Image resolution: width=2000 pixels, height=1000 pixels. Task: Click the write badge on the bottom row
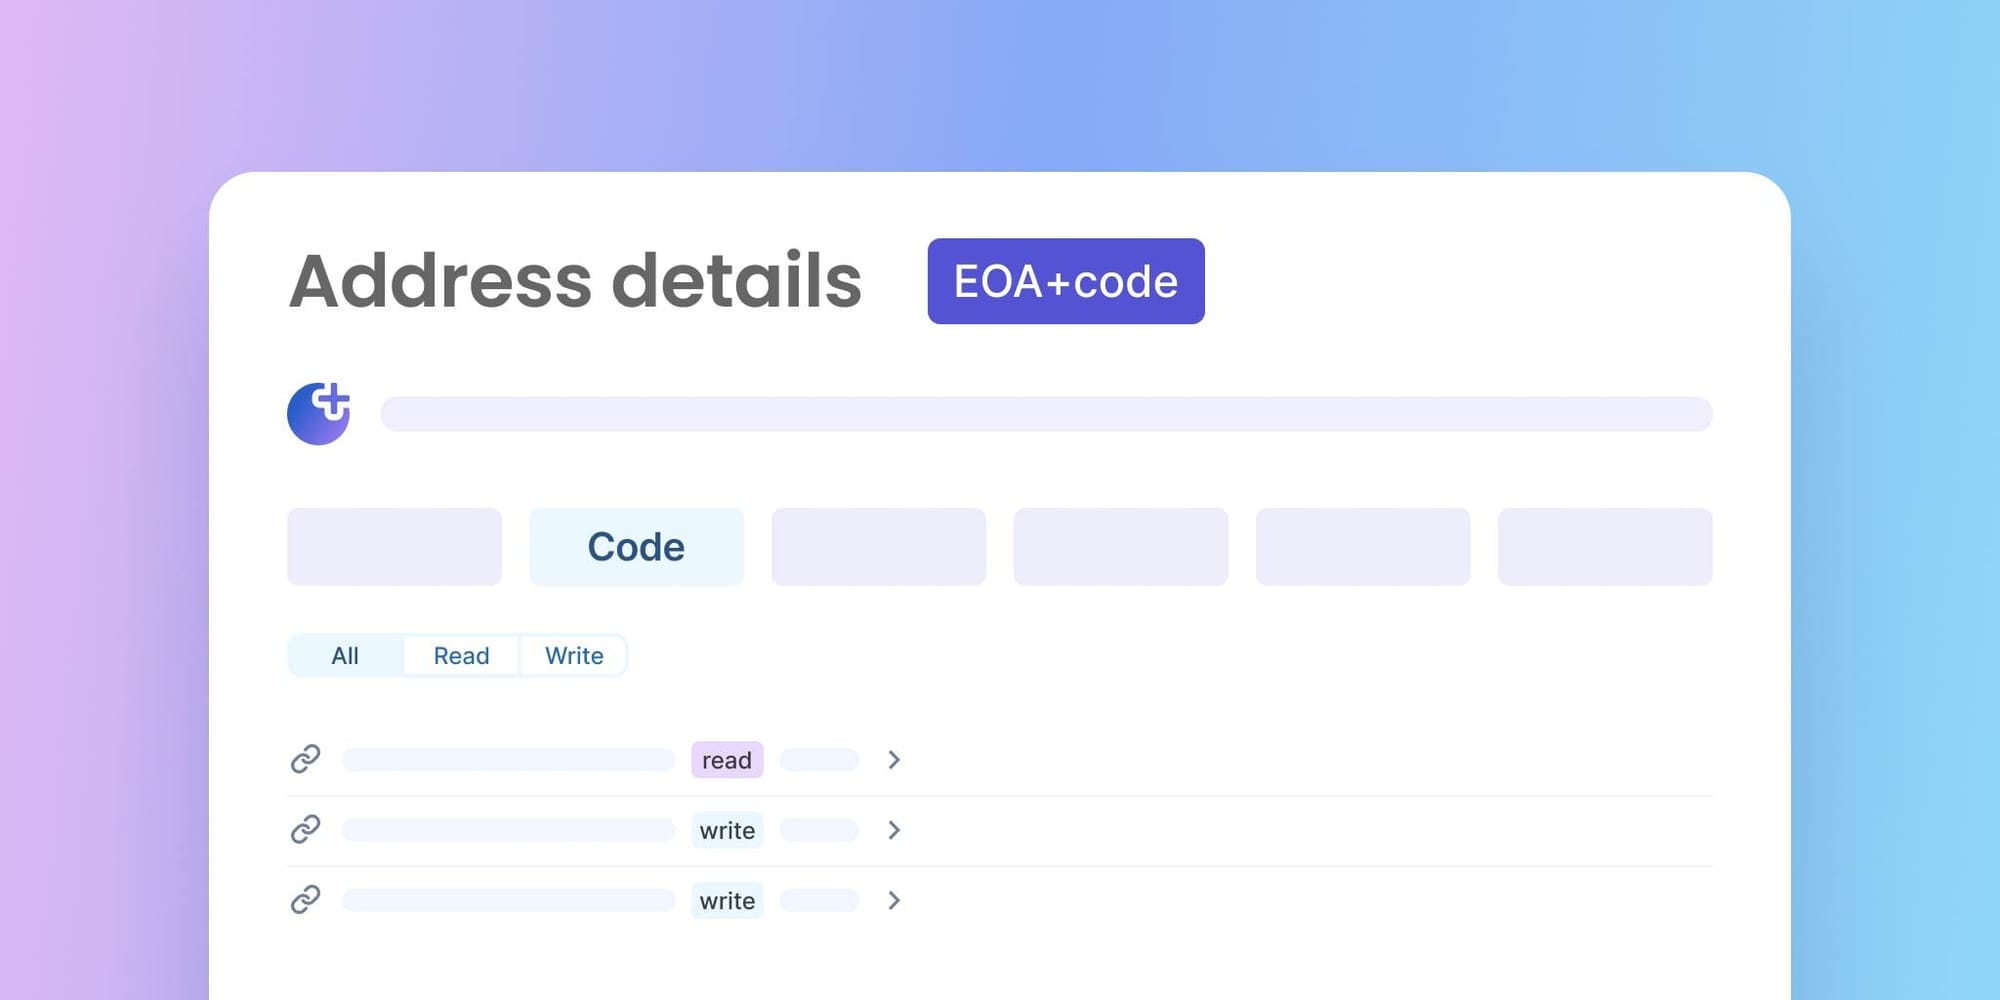click(727, 900)
